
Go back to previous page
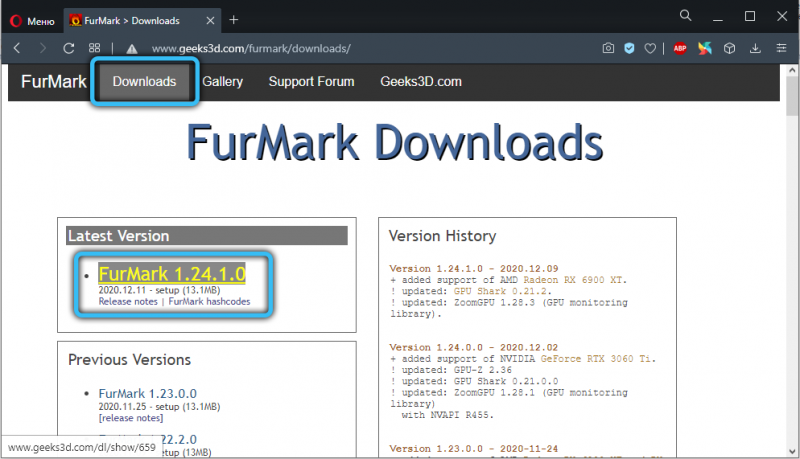[x=17, y=48]
